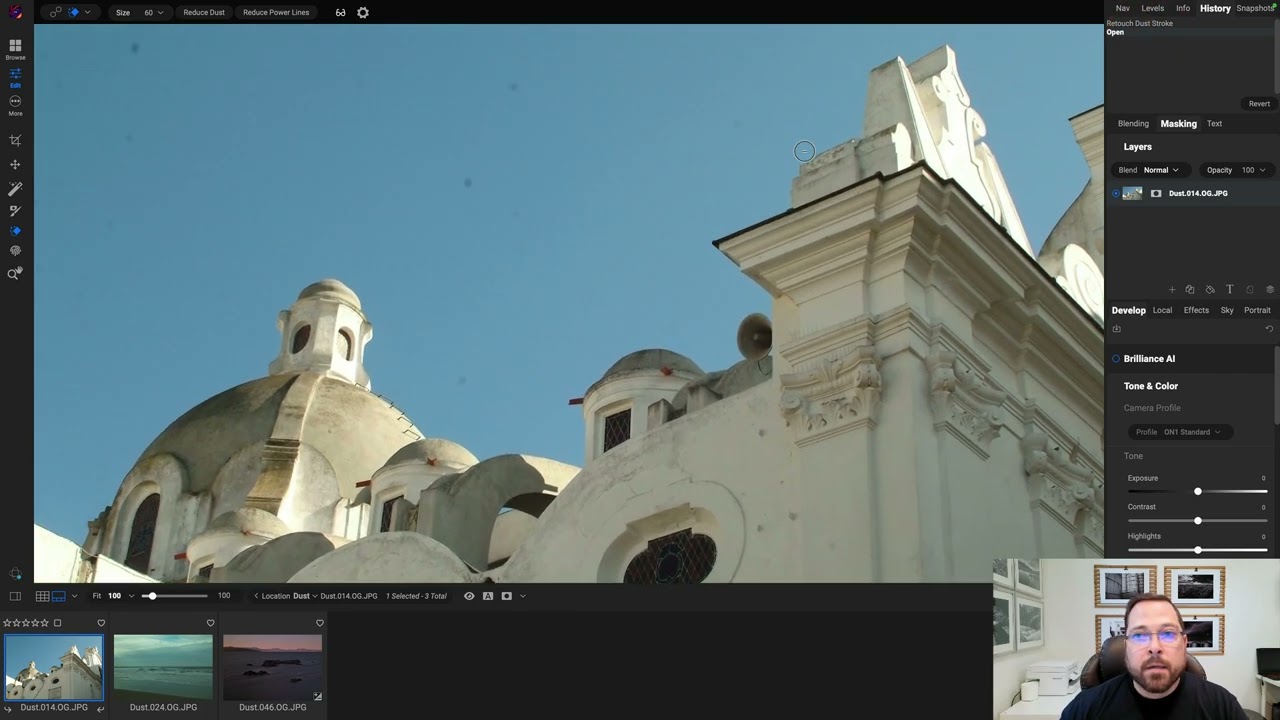Switch to filmstrip view mode
Image resolution: width=1280 pixels, height=720 pixels.
[58, 596]
